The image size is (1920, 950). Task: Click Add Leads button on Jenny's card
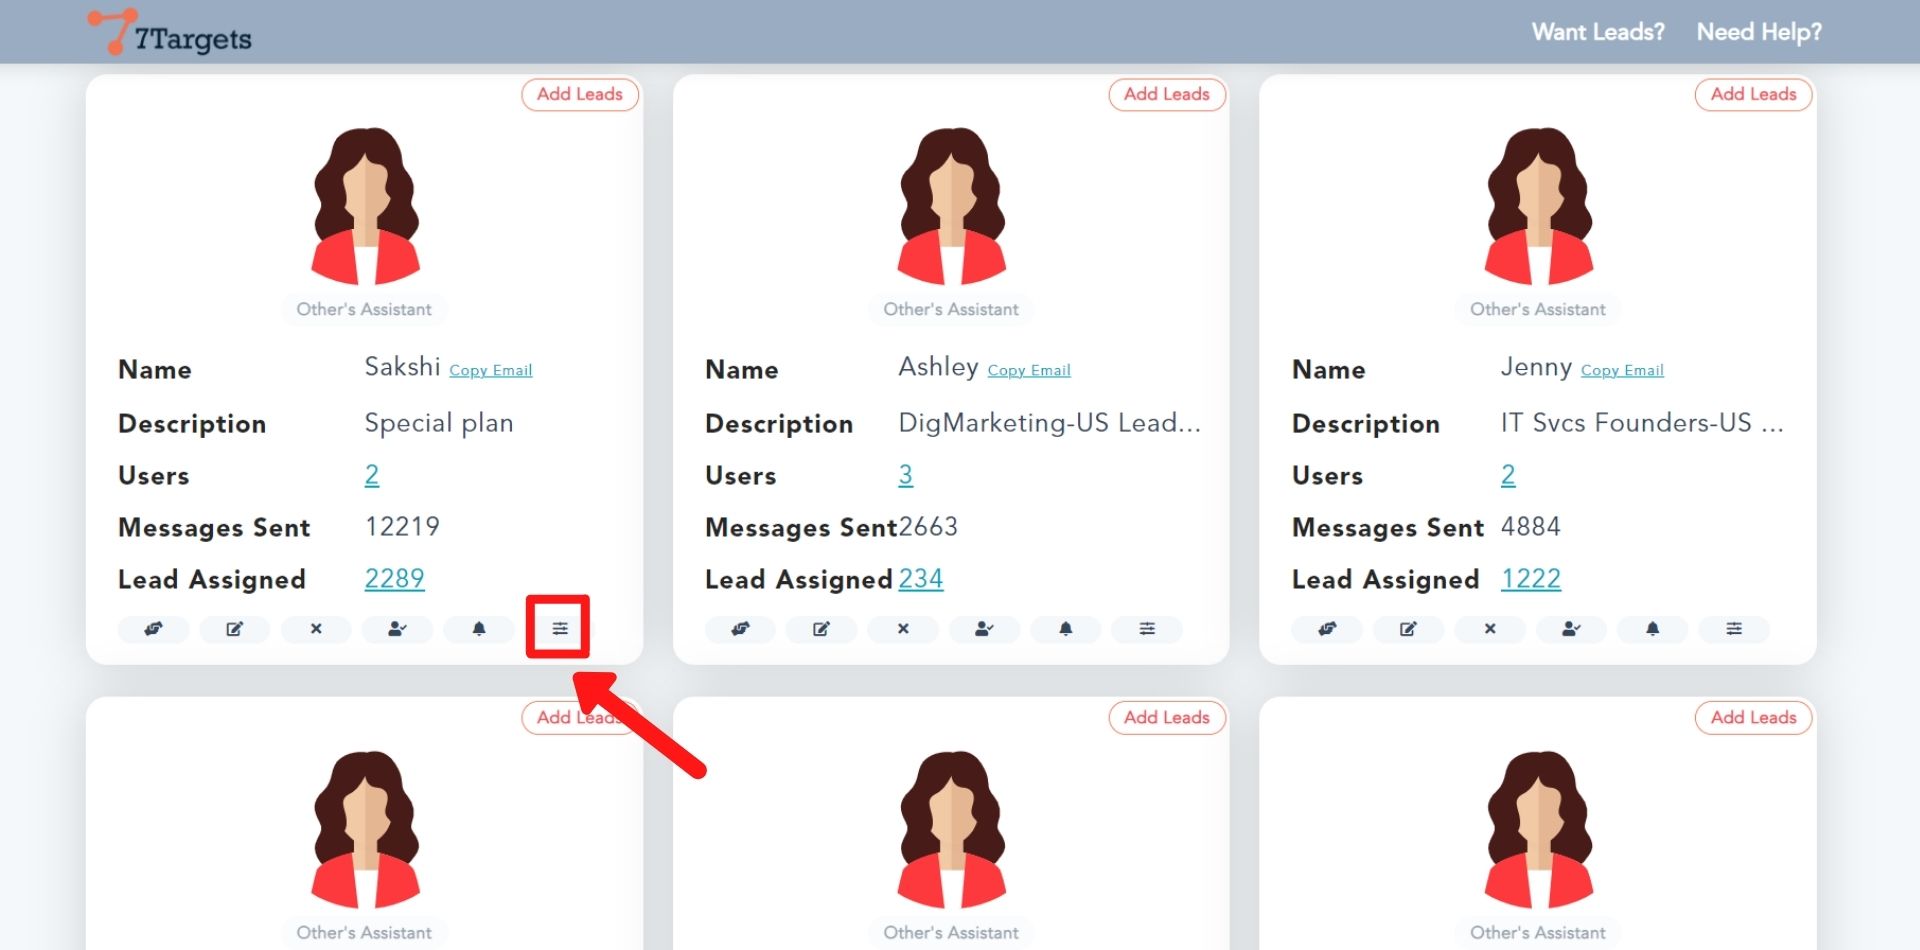(1753, 94)
